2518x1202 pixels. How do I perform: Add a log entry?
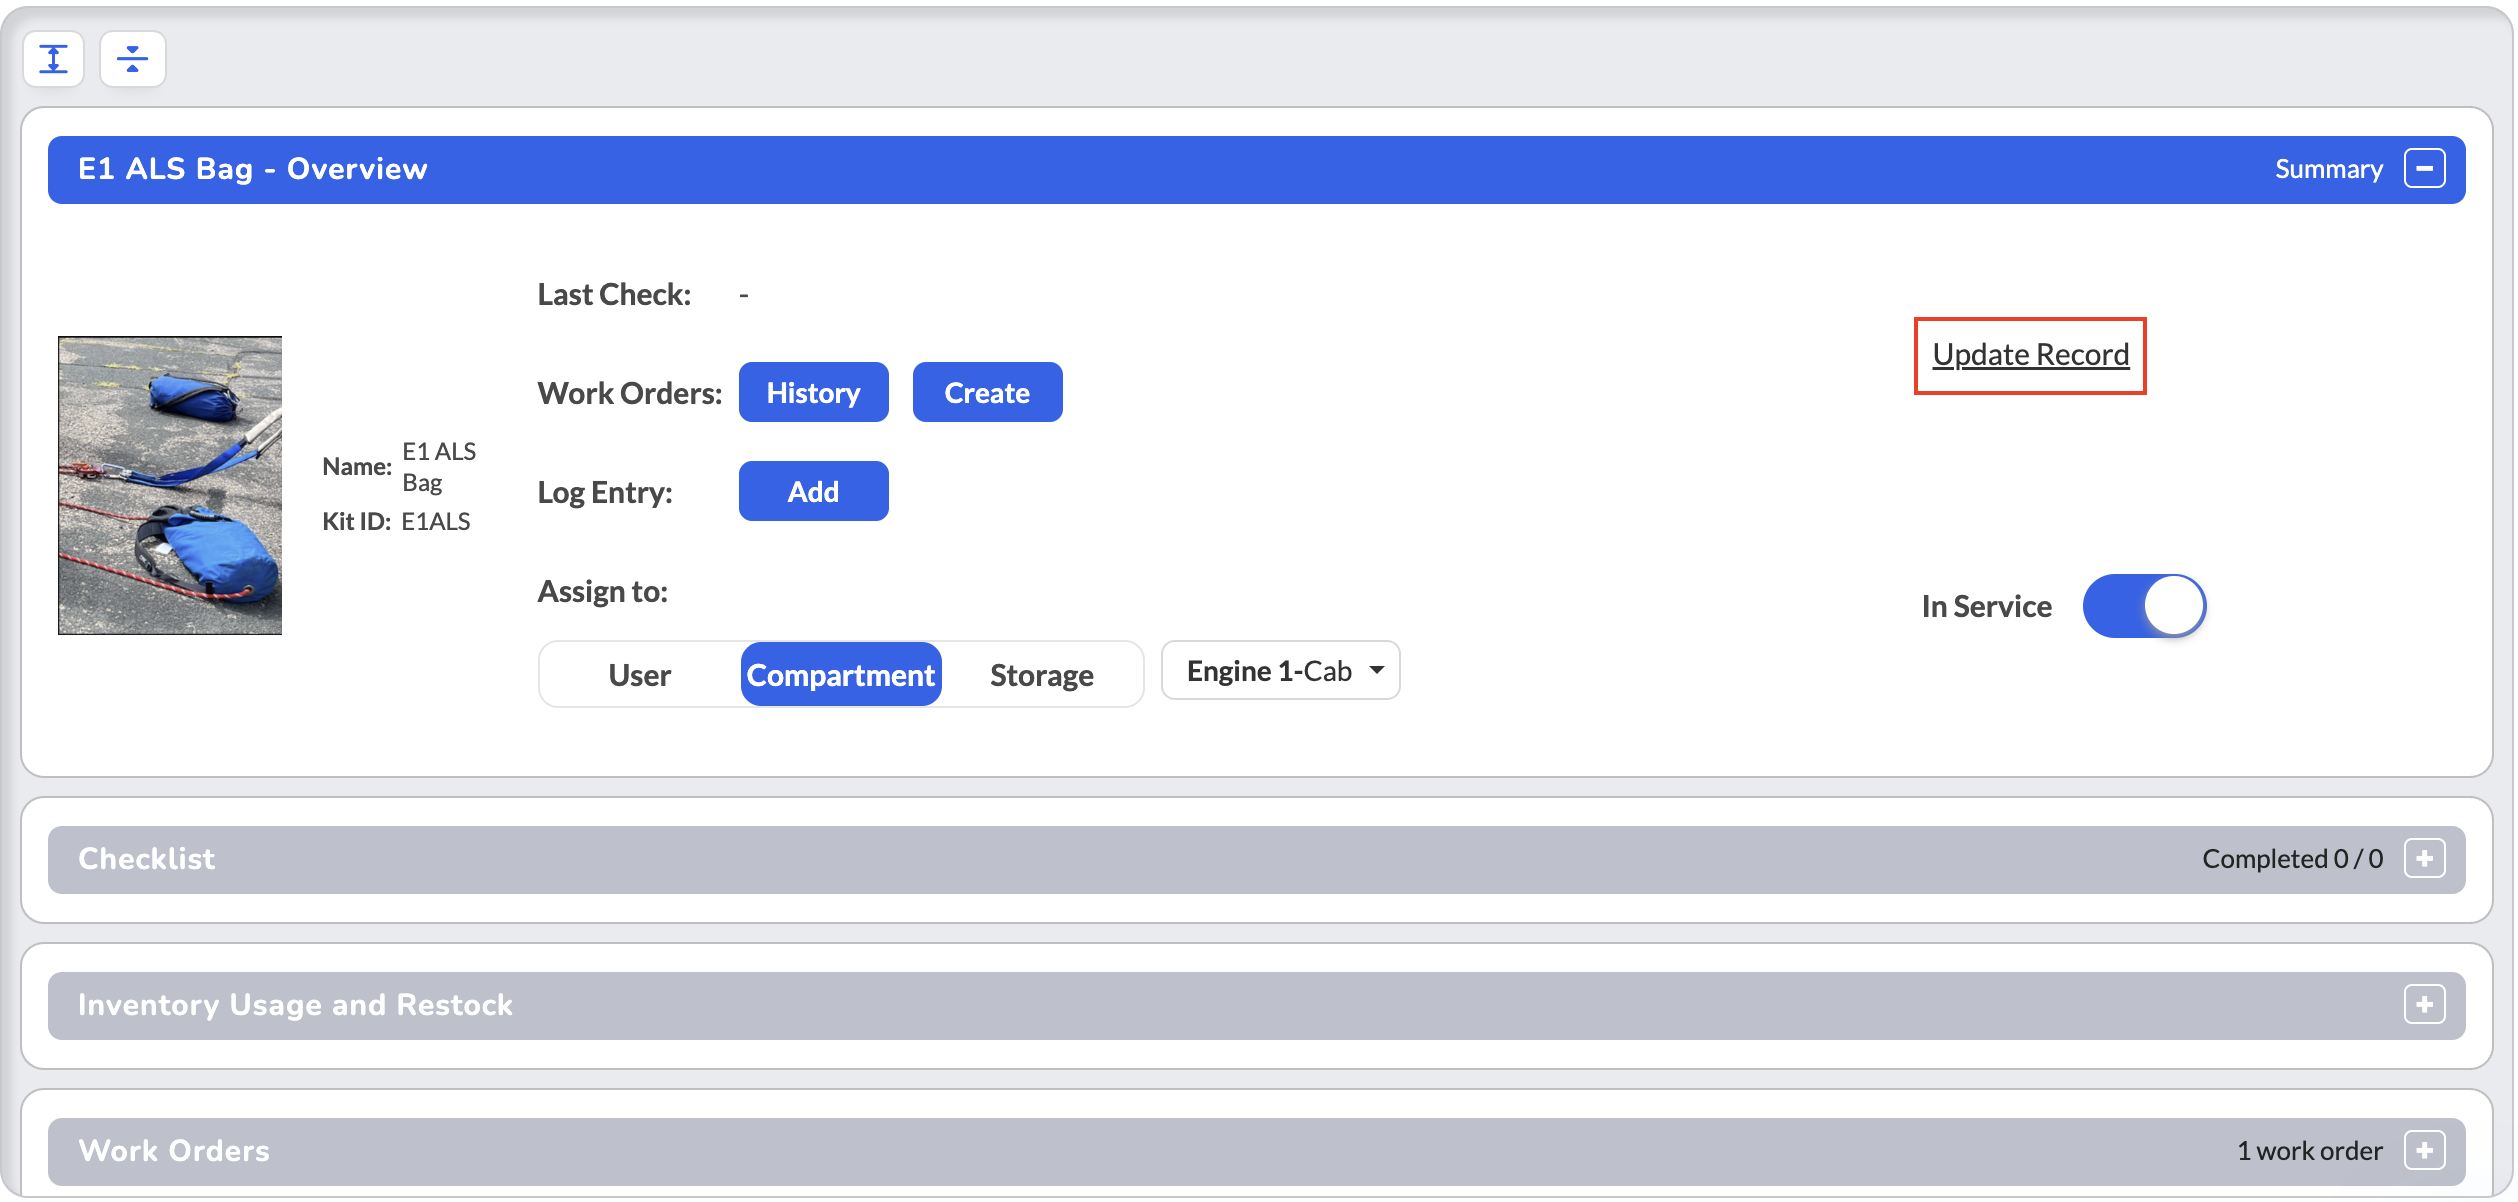813,492
